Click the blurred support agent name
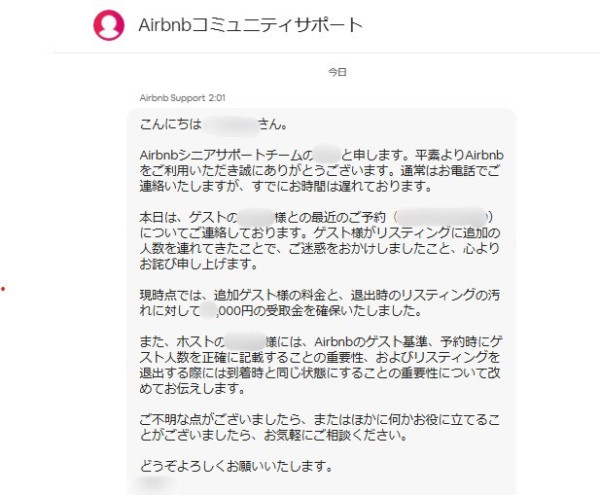Viewport: 600px width, 495px height. [327, 155]
